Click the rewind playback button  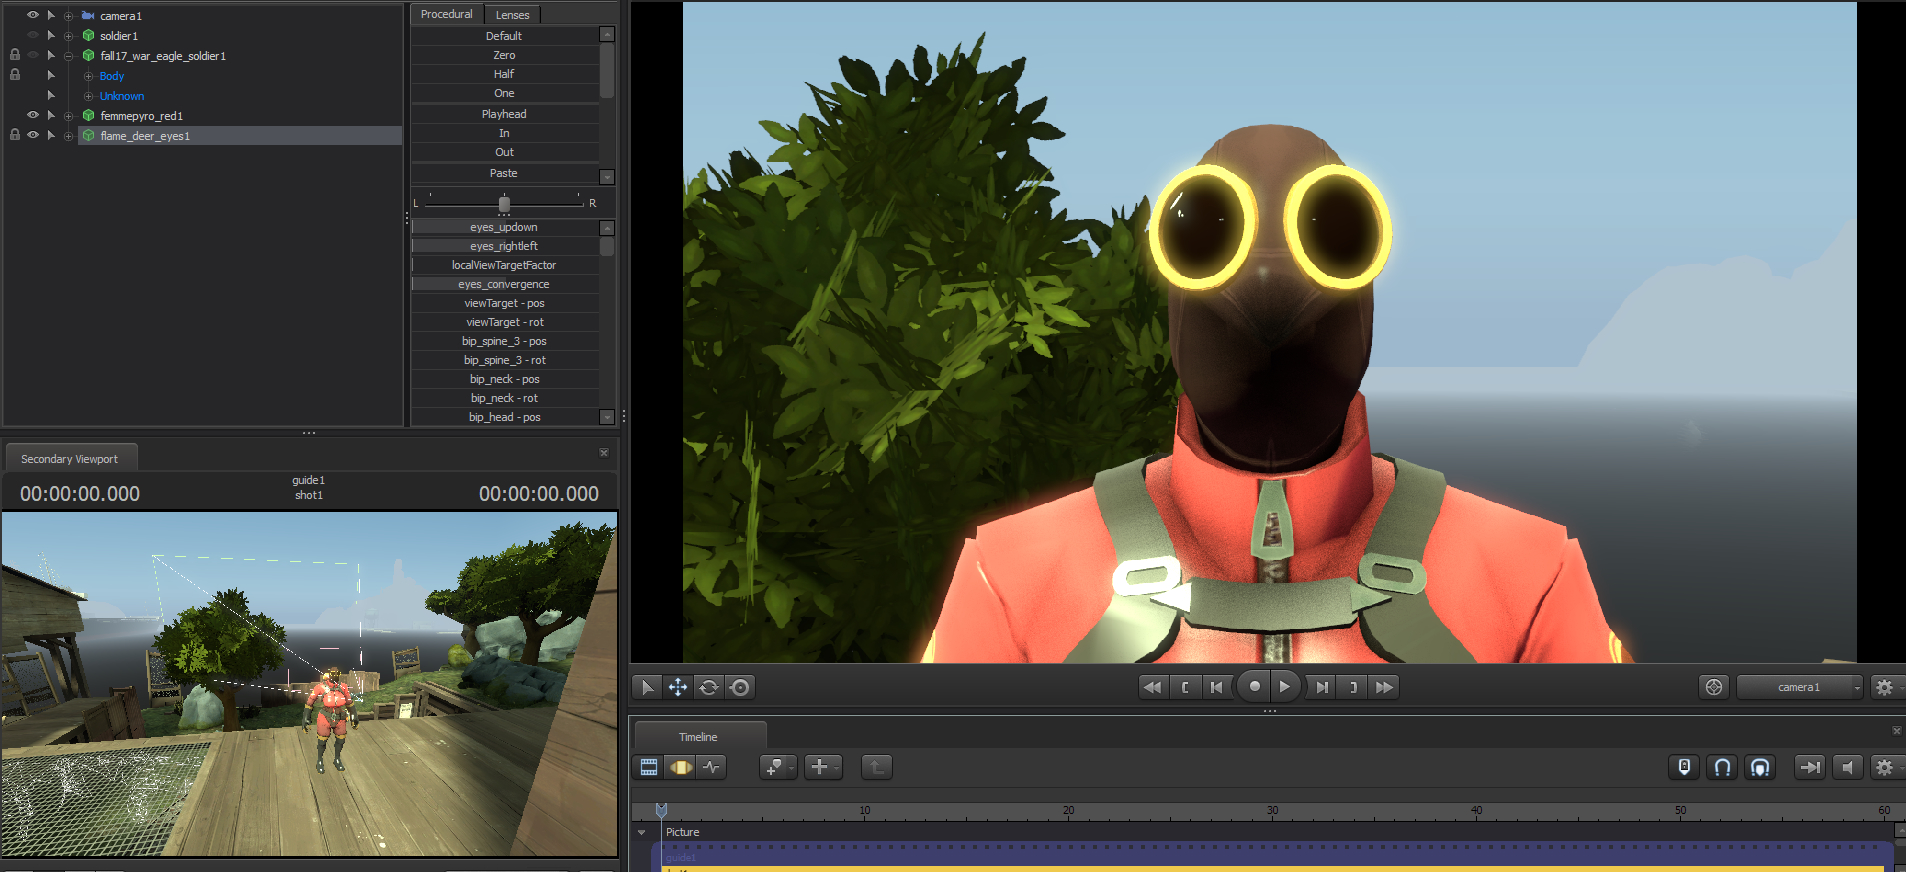pyautogui.click(x=1153, y=687)
